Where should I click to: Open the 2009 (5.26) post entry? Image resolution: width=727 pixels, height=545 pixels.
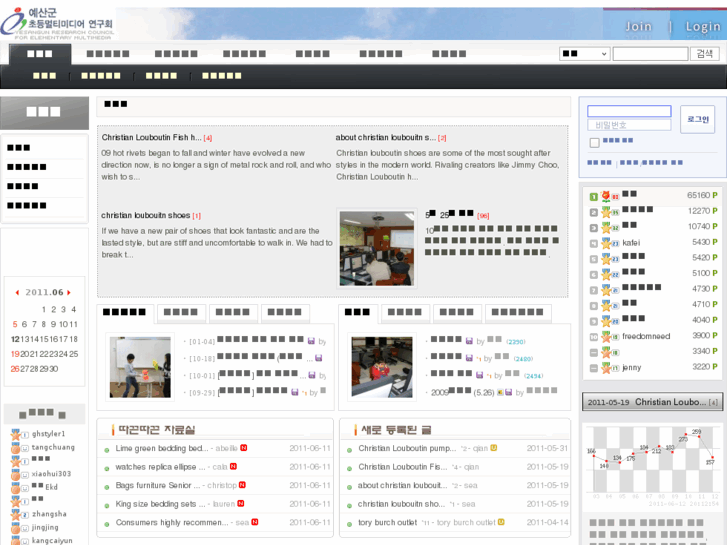462,392
